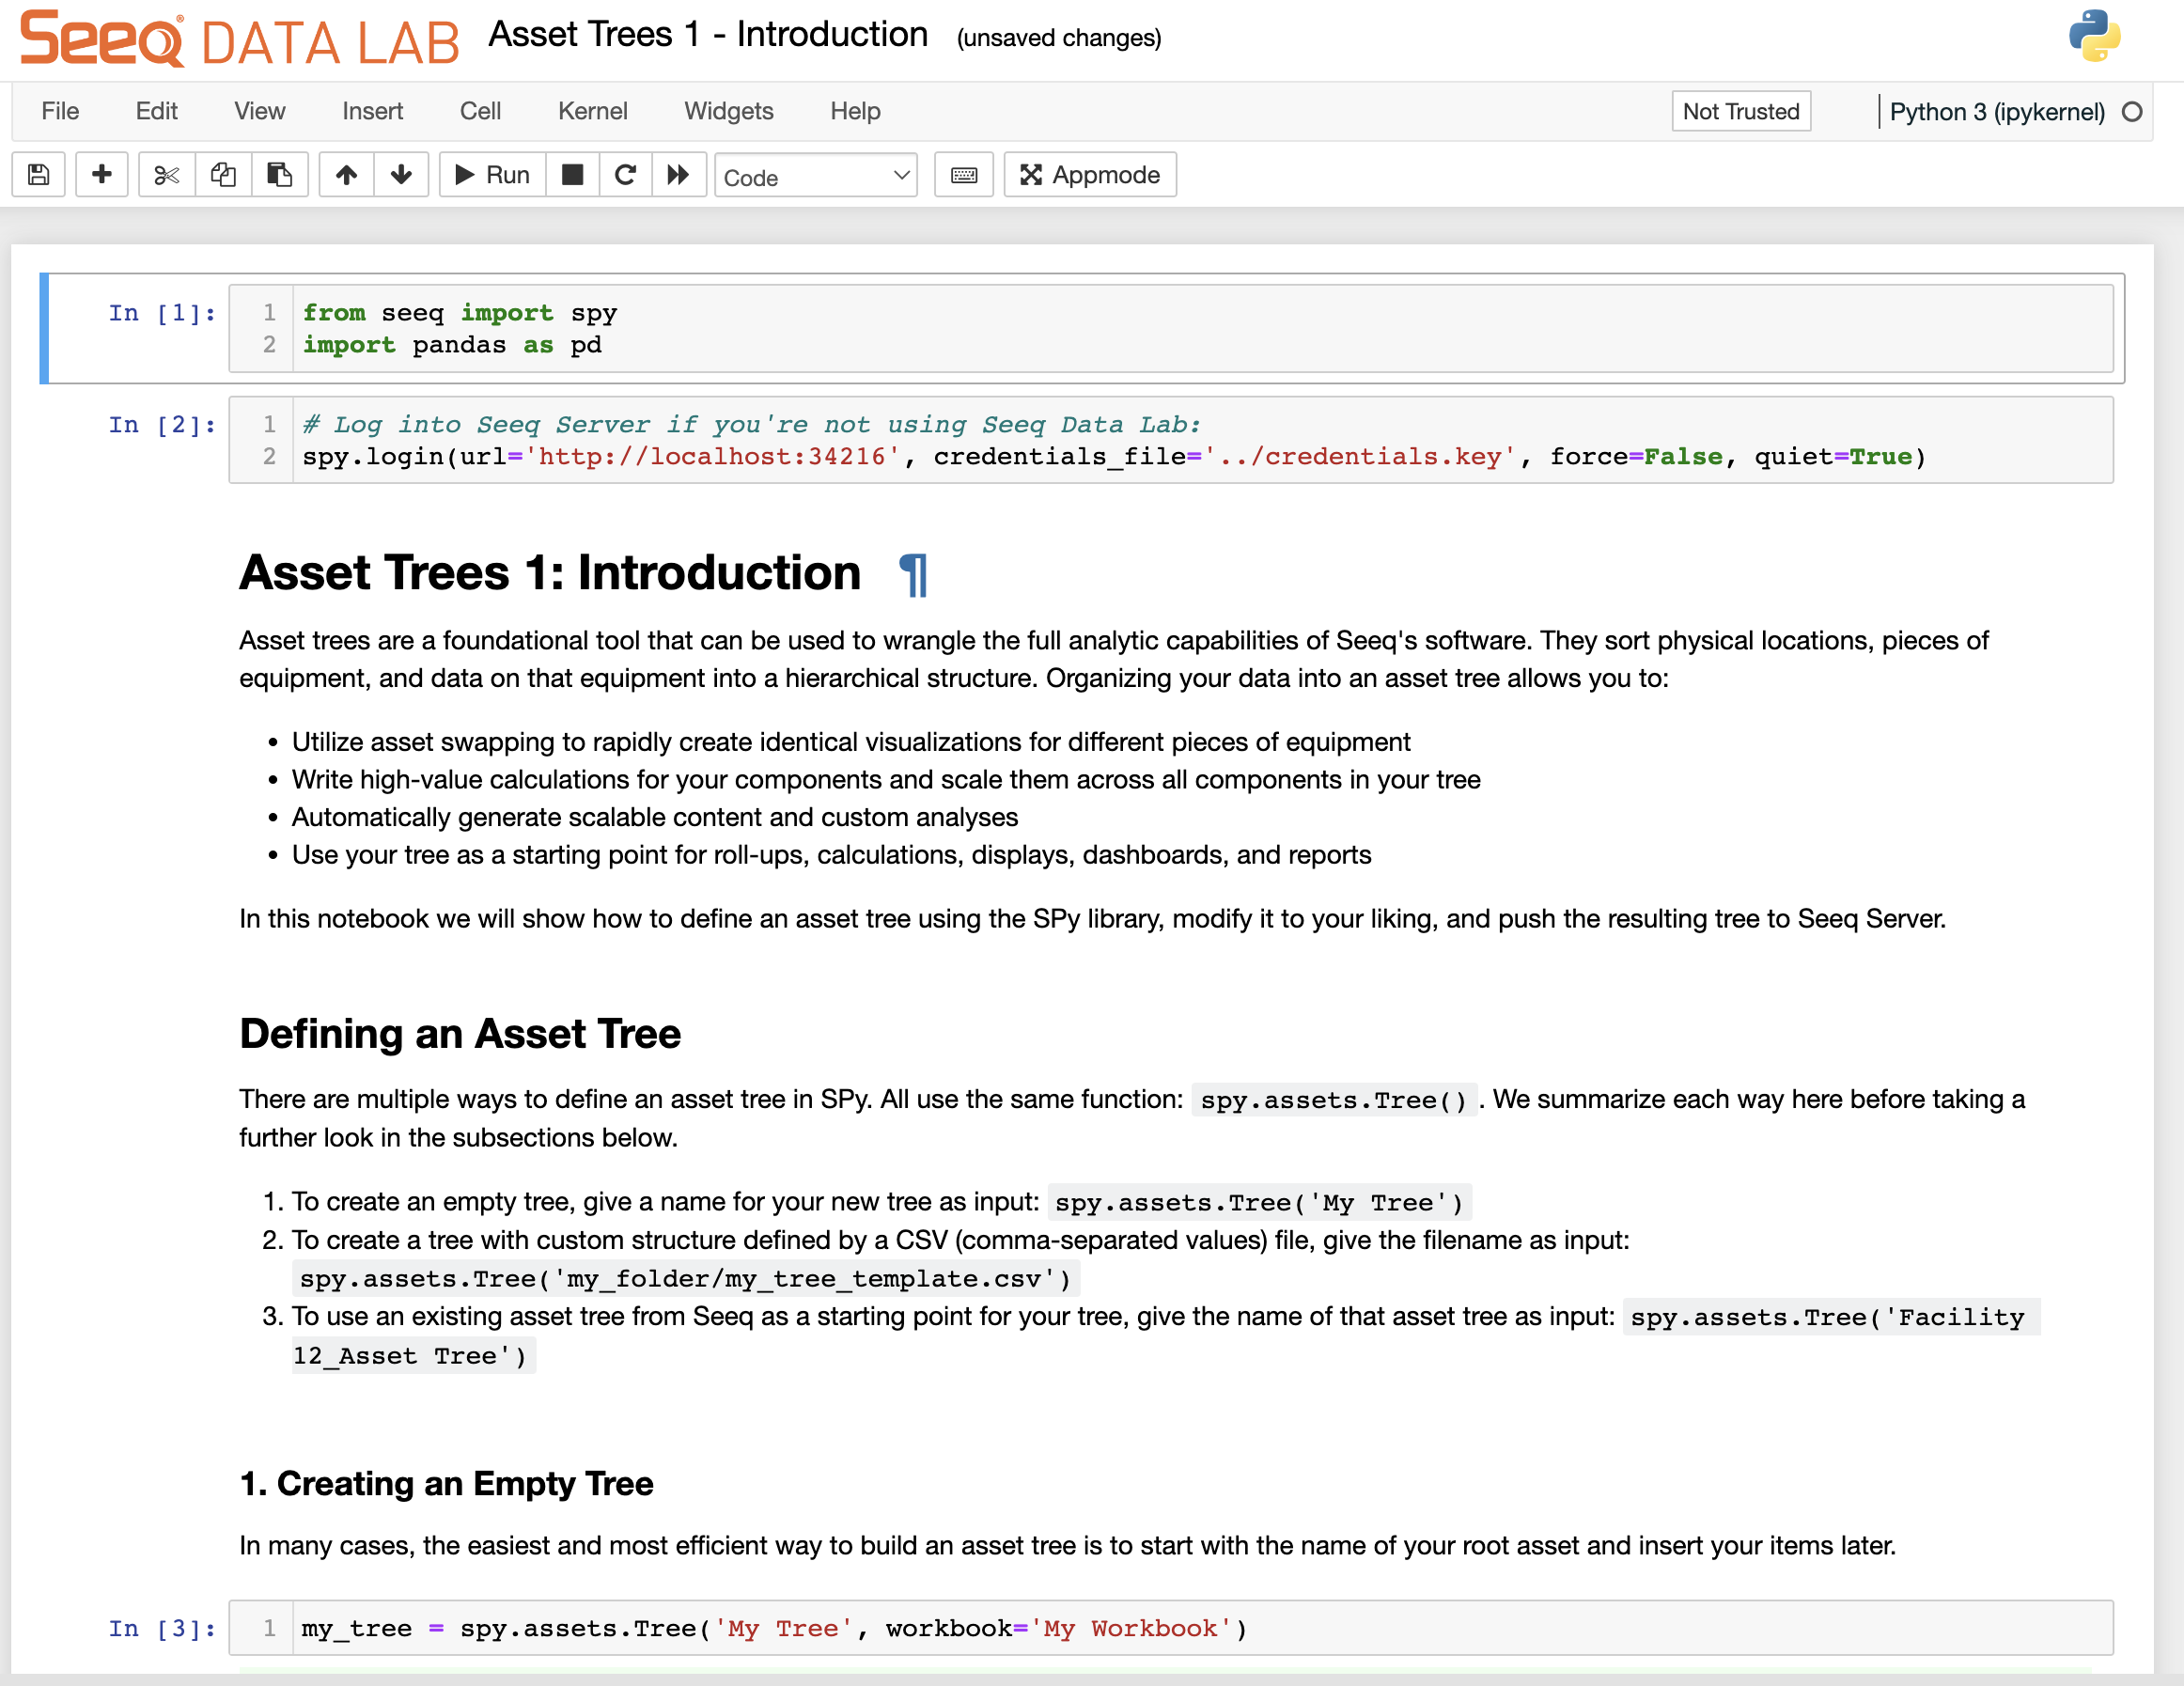Insert a new cell below with the plus icon
2184x1686 pixels.
click(x=102, y=175)
